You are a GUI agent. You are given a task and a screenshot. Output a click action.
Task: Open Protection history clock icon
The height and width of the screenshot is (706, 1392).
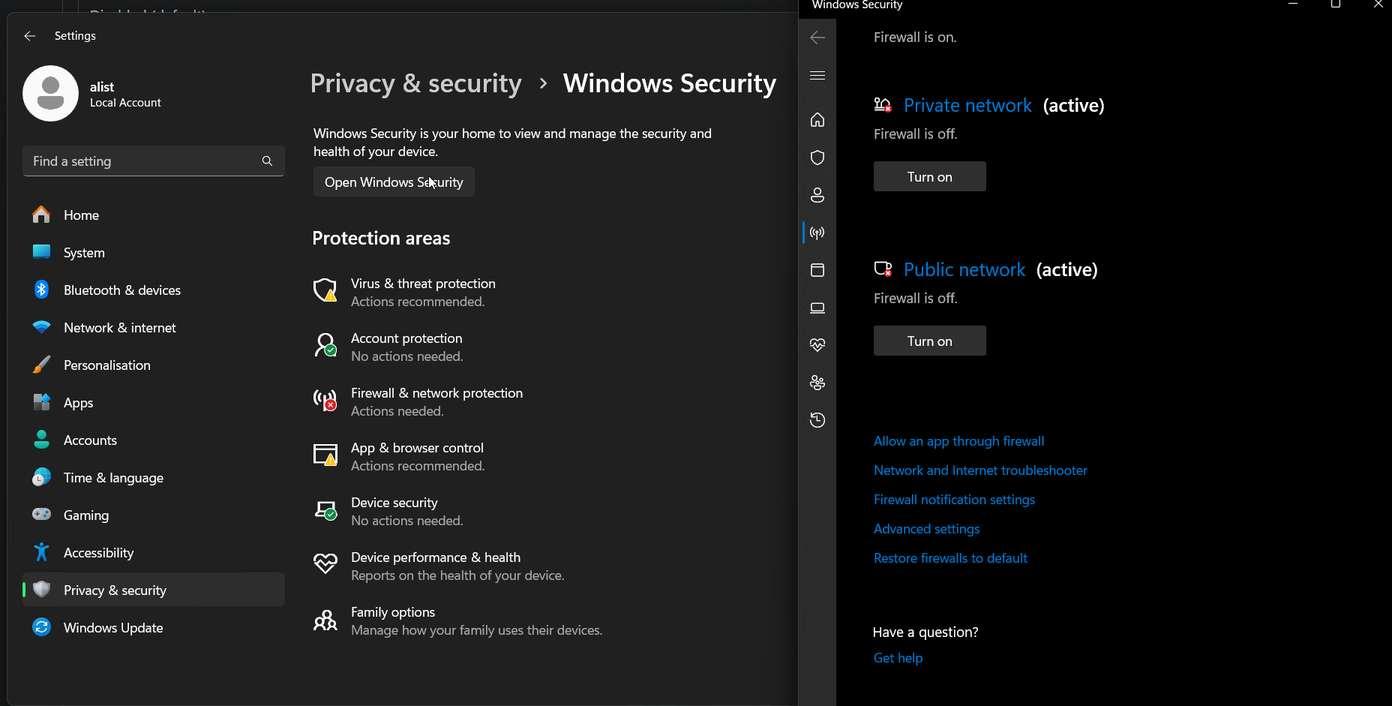(817, 420)
